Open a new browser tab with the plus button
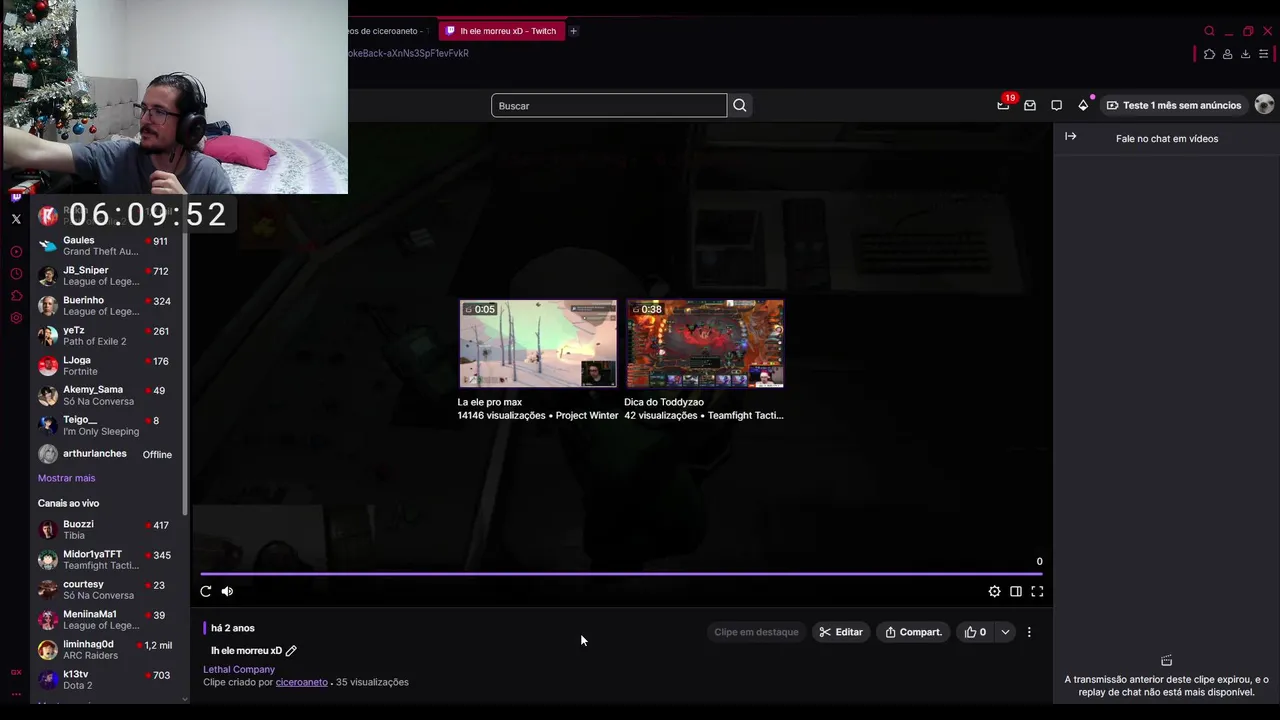The width and height of the screenshot is (1280, 720). click(573, 31)
